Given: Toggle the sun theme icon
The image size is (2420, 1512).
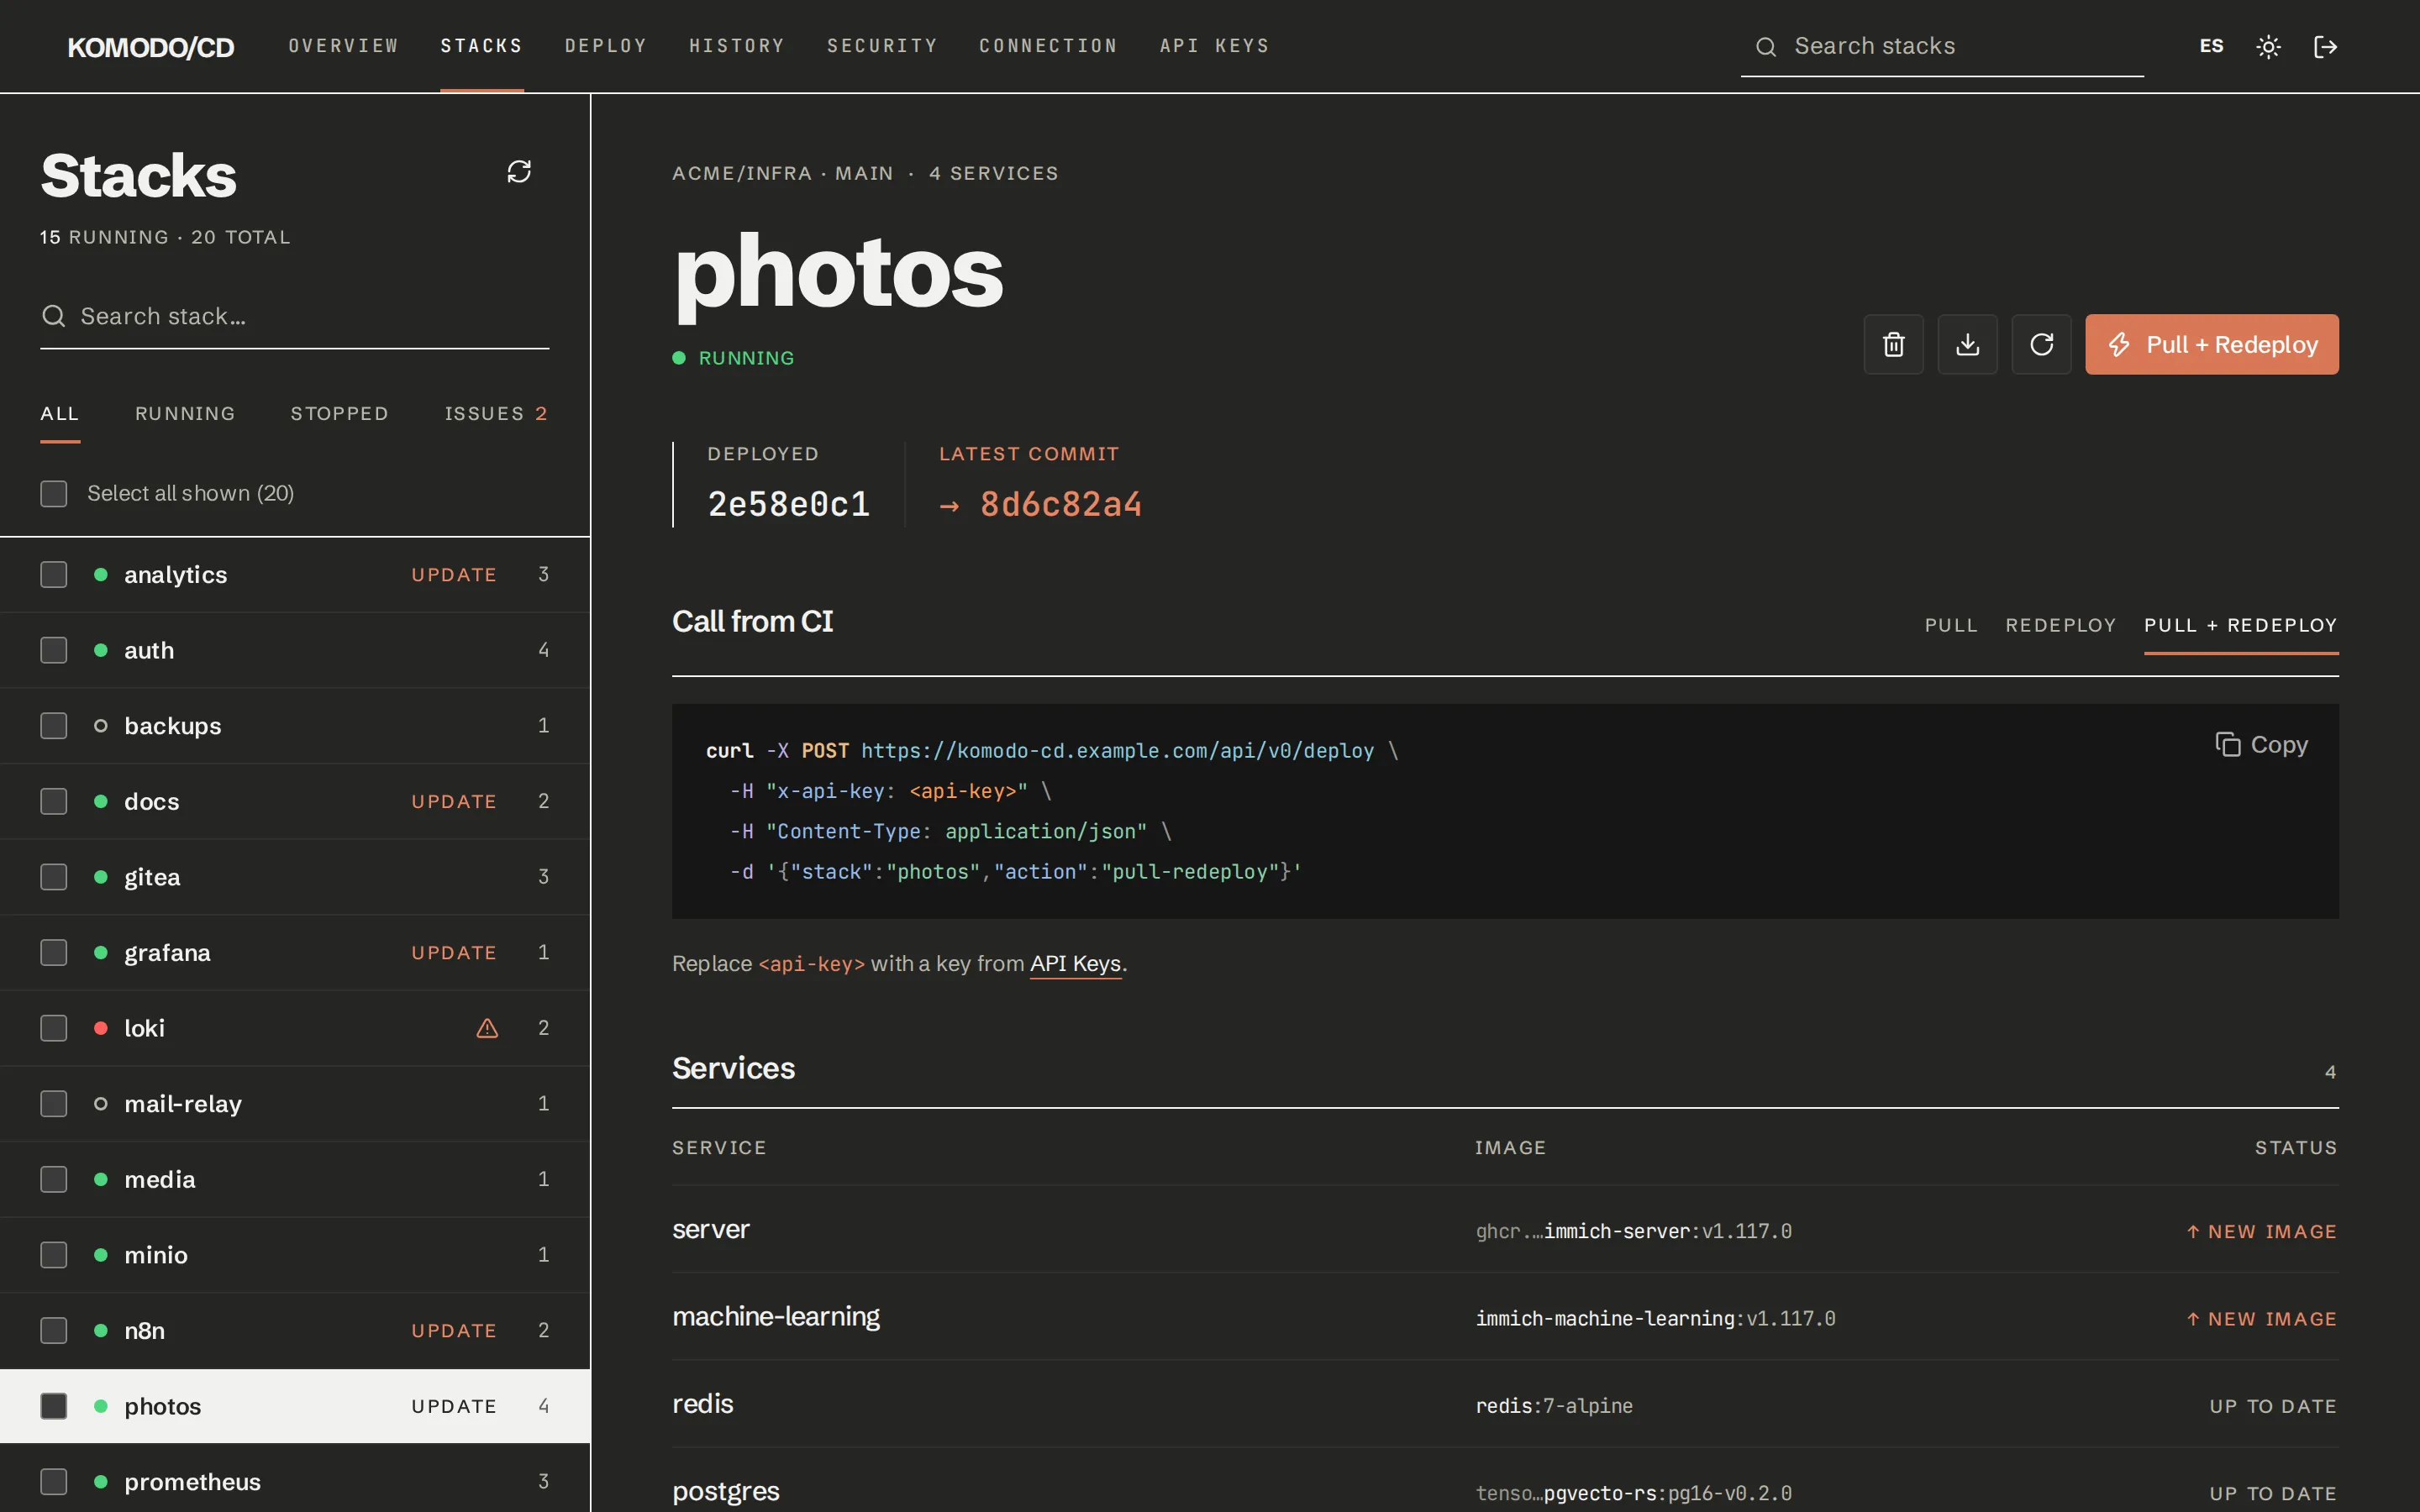Looking at the screenshot, I should (2268, 46).
